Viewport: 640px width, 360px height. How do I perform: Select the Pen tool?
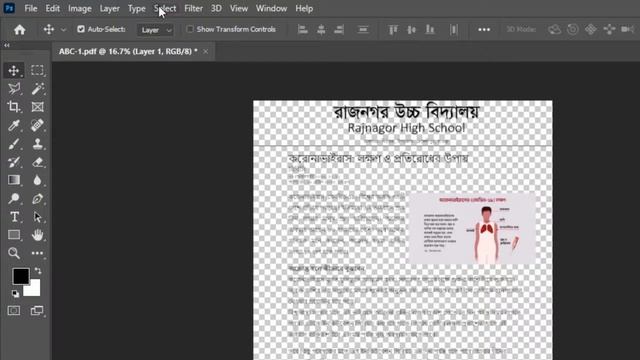click(37, 198)
